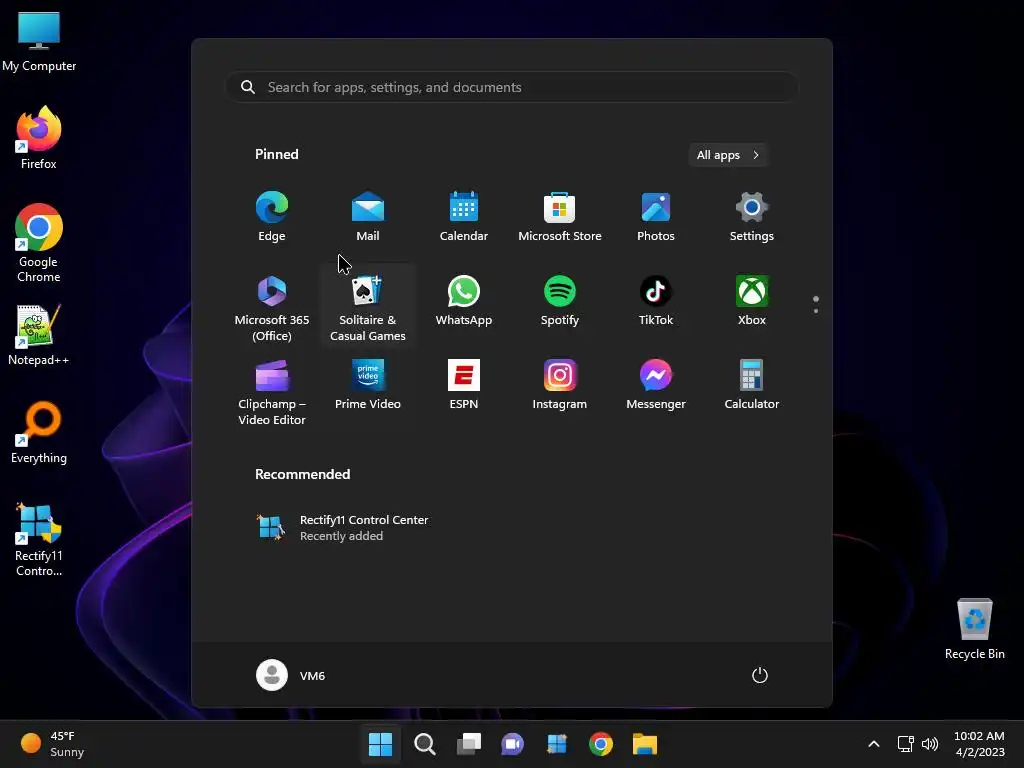The width and height of the screenshot is (1024, 768).
Task: Open the weather widget showing 45°F Sunny
Action: coord(52,744)
